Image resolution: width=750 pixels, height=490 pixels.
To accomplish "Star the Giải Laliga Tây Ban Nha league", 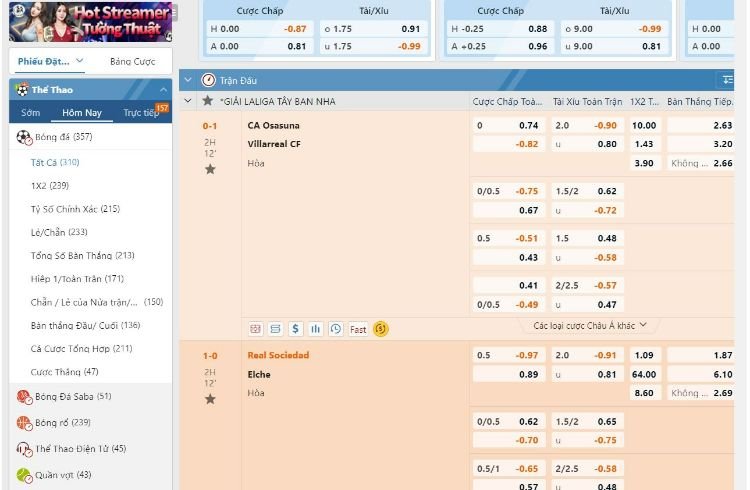I will point(207,101).
